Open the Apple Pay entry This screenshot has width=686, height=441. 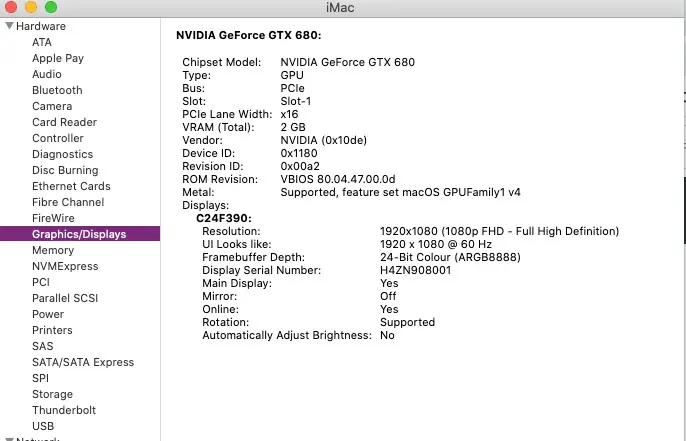click(58, 58)
